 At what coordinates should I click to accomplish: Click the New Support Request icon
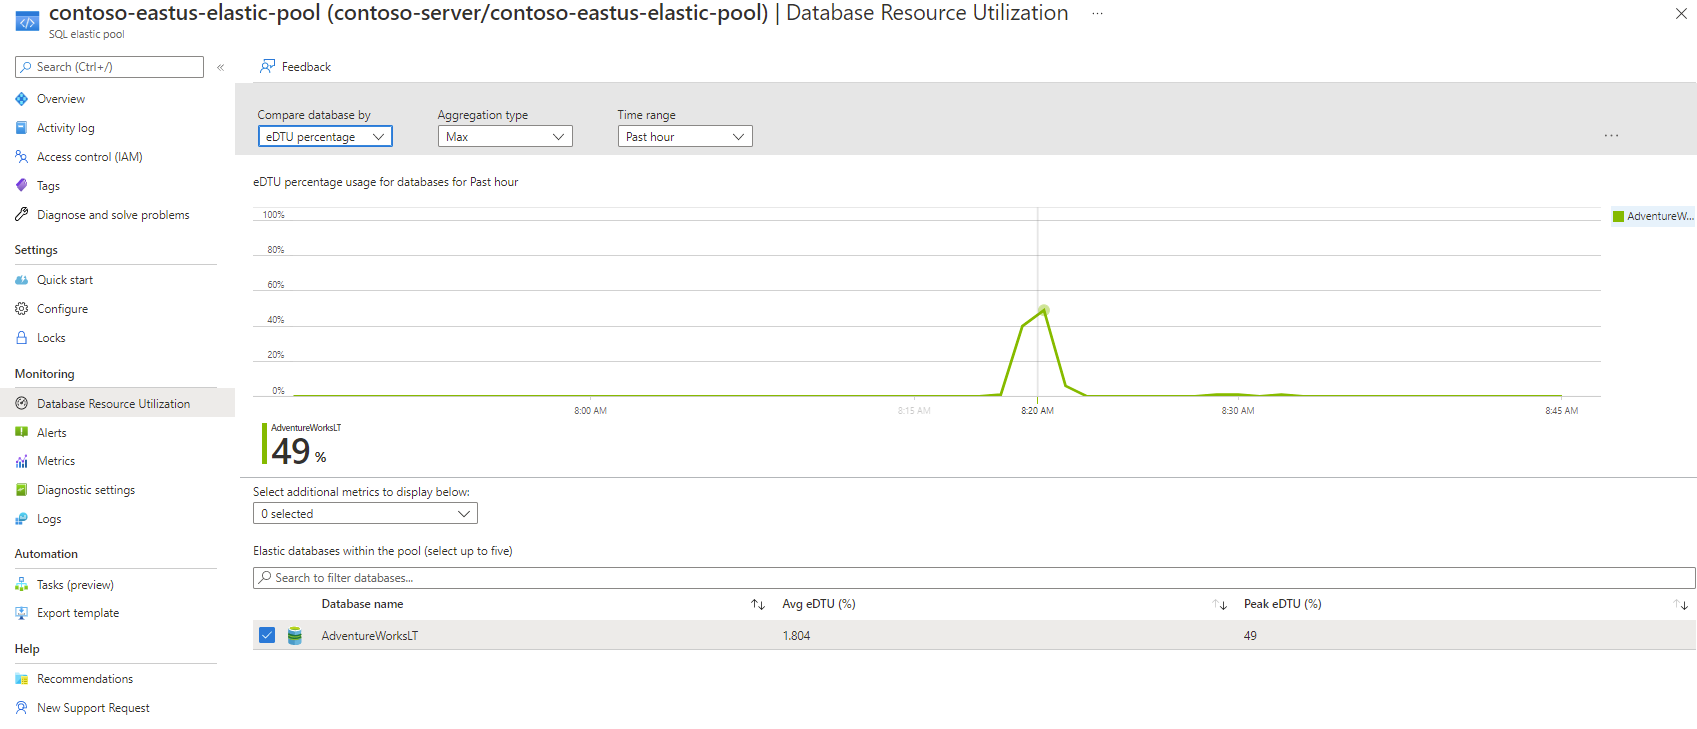coord(22,708)
